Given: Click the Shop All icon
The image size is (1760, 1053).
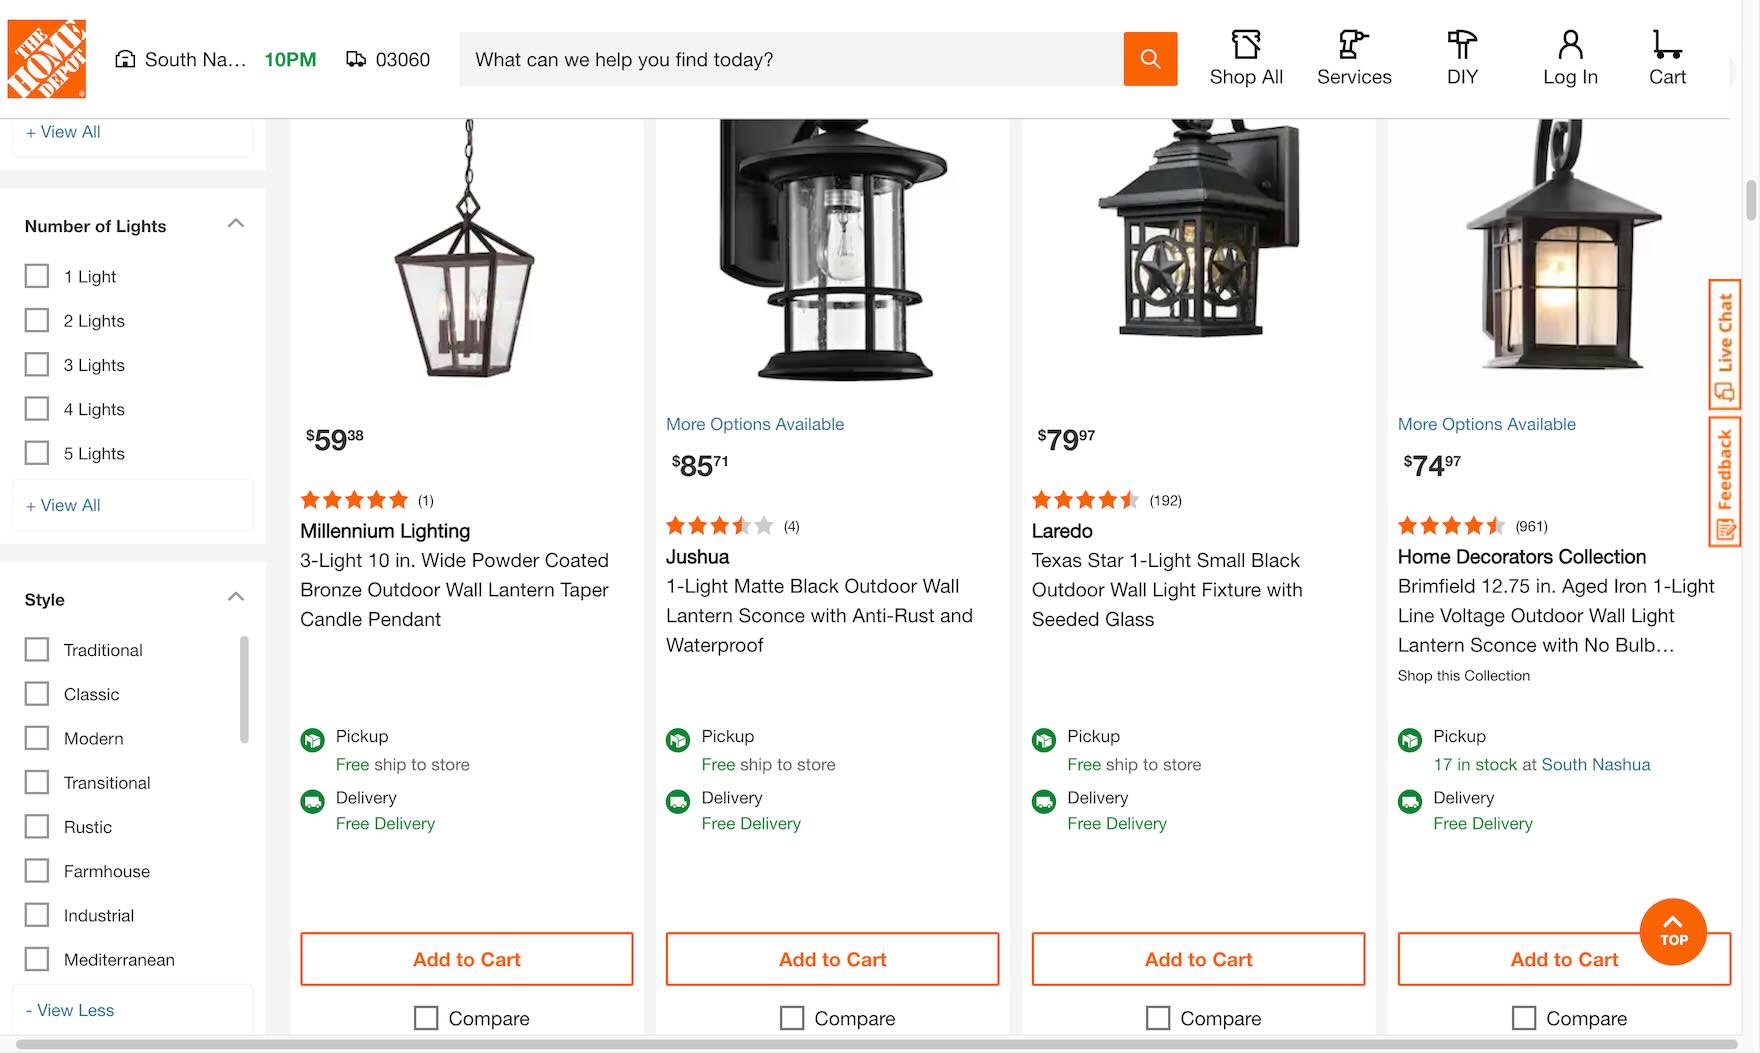Looking at the screenshot, I should coord(1246,45).
